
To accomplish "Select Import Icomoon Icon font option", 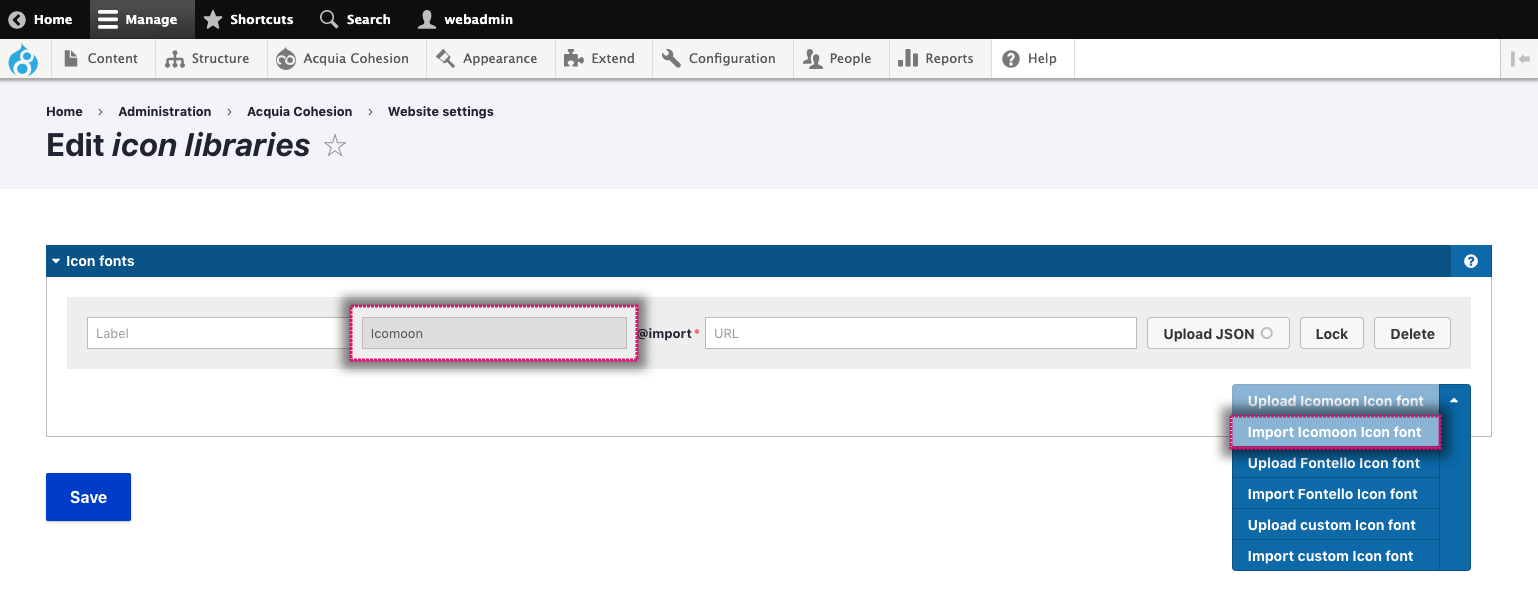I will pos(1335,432).
